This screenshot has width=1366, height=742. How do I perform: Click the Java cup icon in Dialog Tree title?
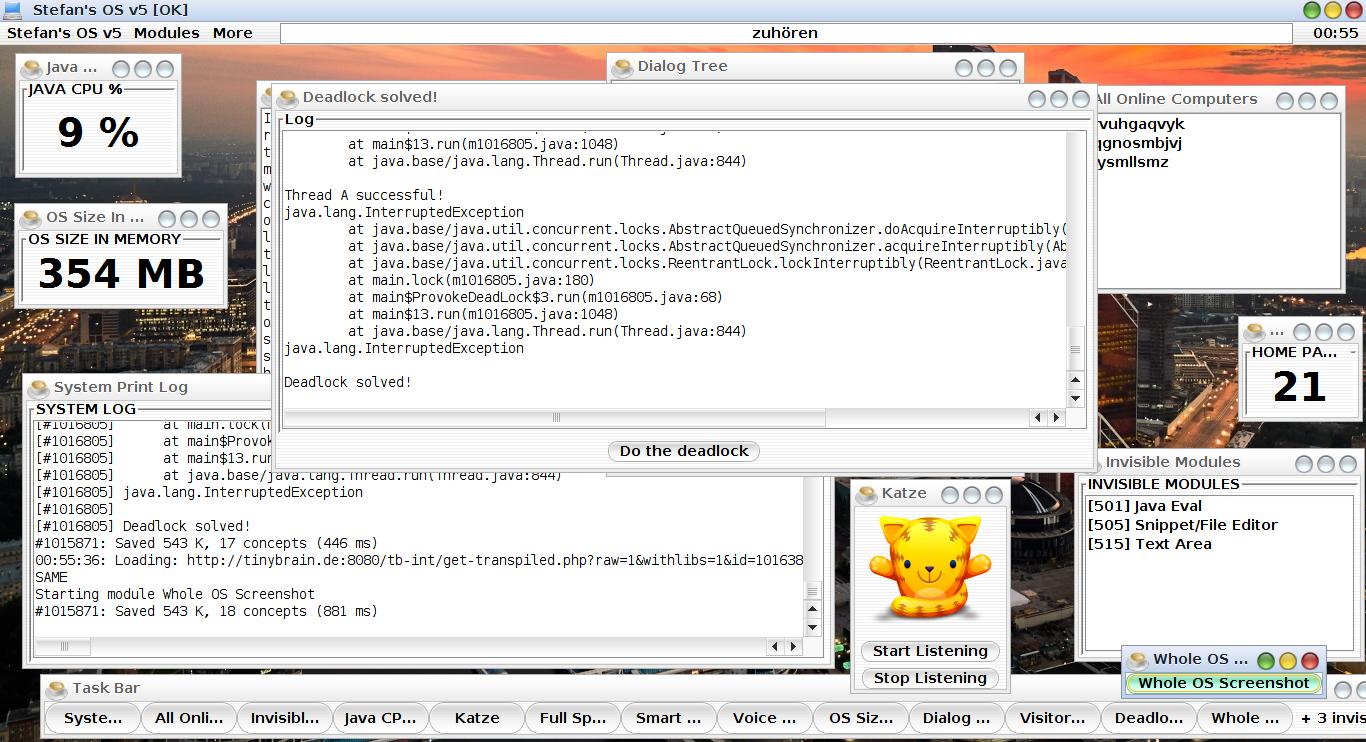click(x=623, y=67)
